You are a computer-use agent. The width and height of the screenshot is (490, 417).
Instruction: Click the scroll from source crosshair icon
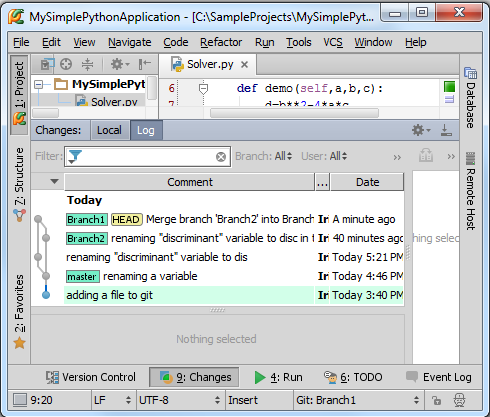click(x=66, y=64)
